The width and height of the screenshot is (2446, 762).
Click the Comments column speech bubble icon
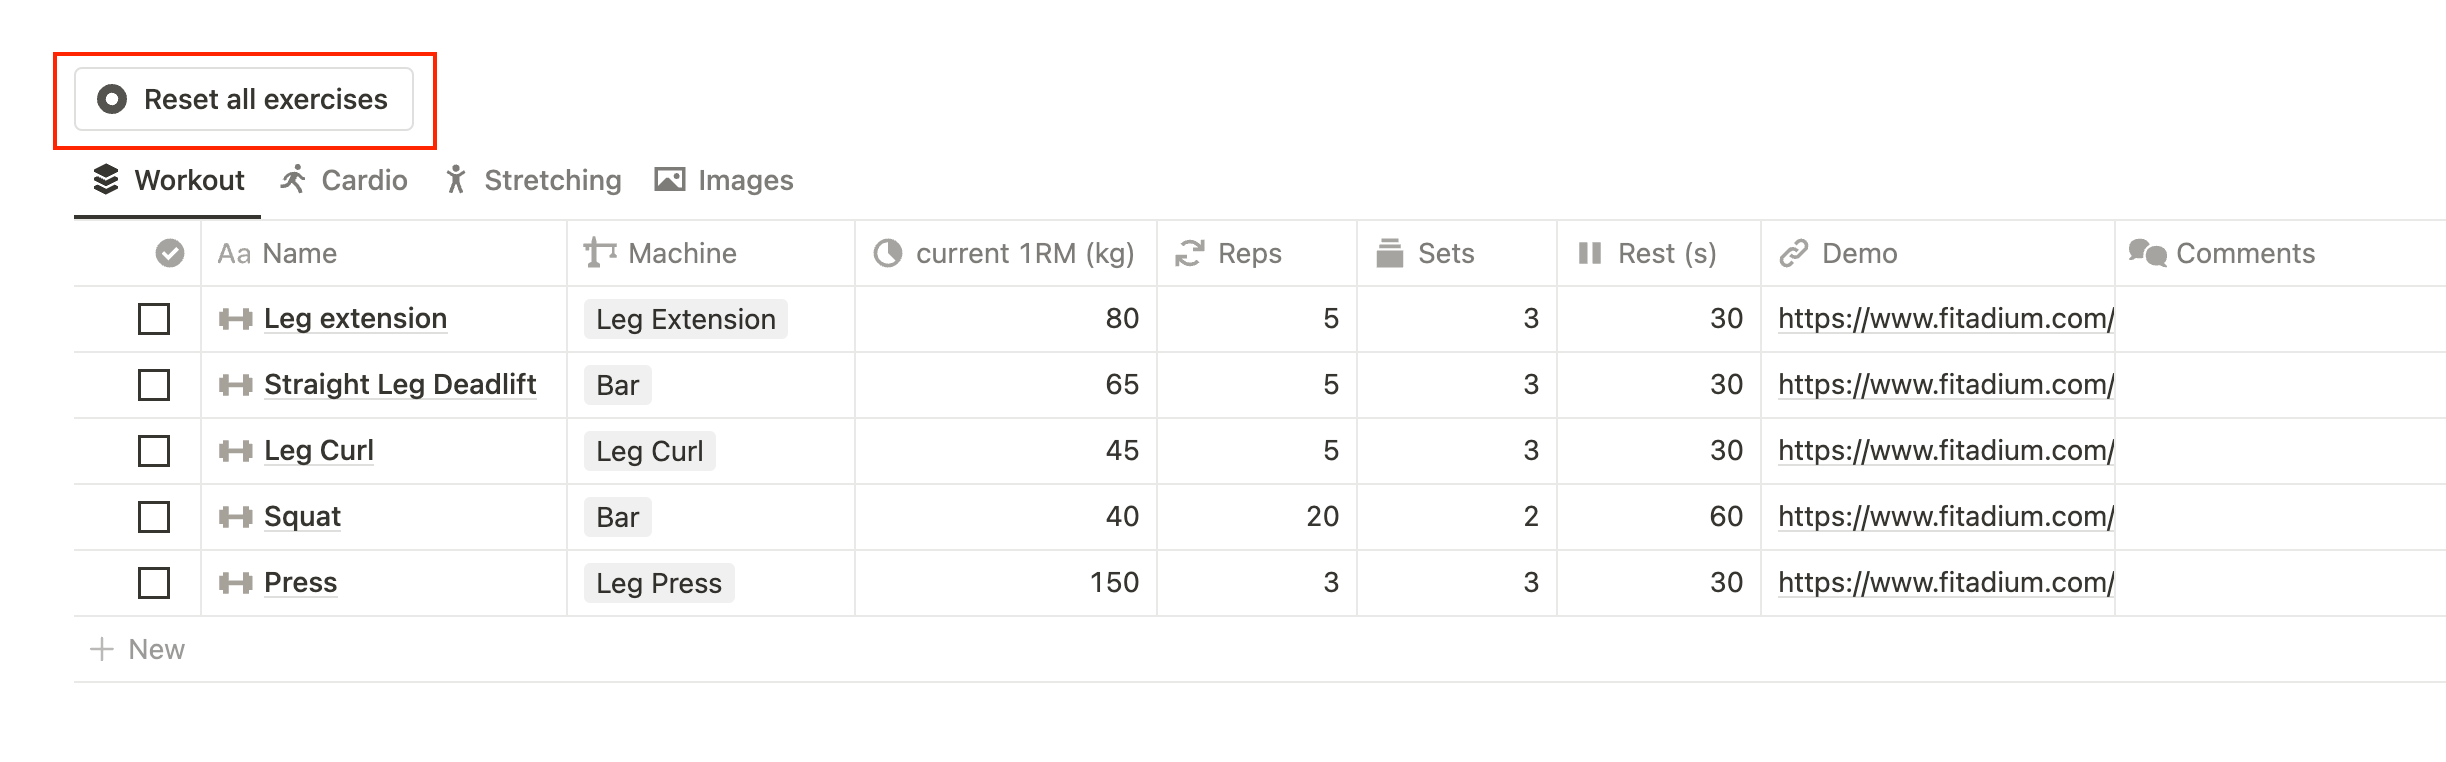pos(2147,253)
